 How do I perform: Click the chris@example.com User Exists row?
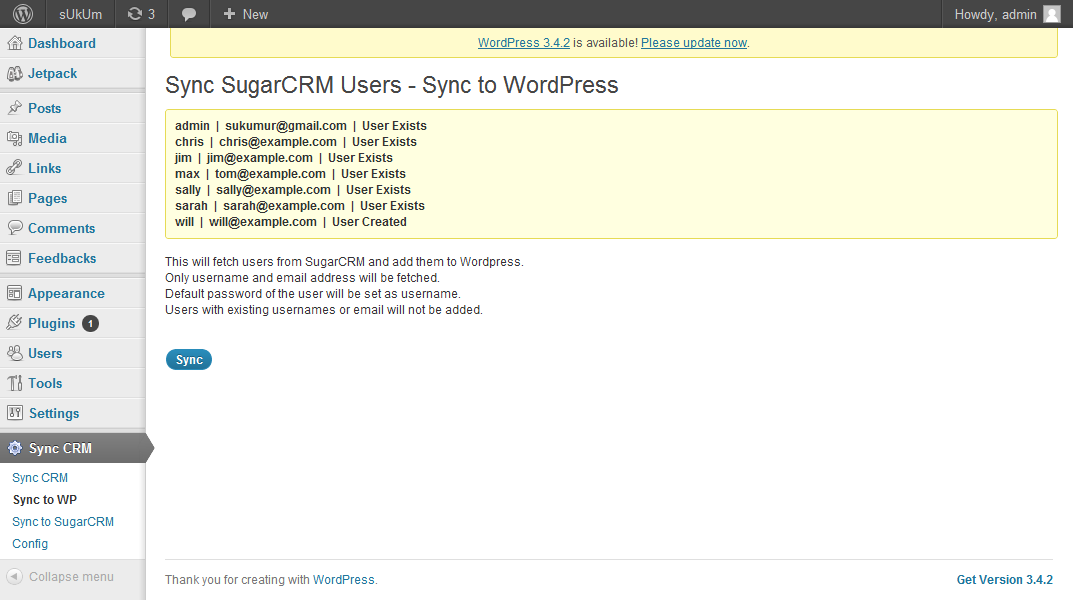point(296,142)
